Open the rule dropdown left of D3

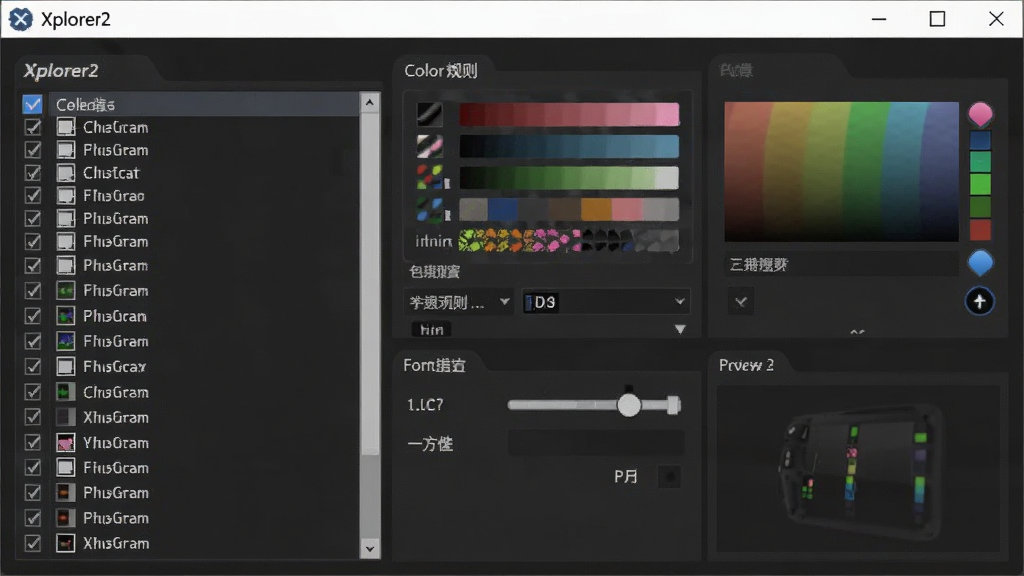[x=457, y=302]
